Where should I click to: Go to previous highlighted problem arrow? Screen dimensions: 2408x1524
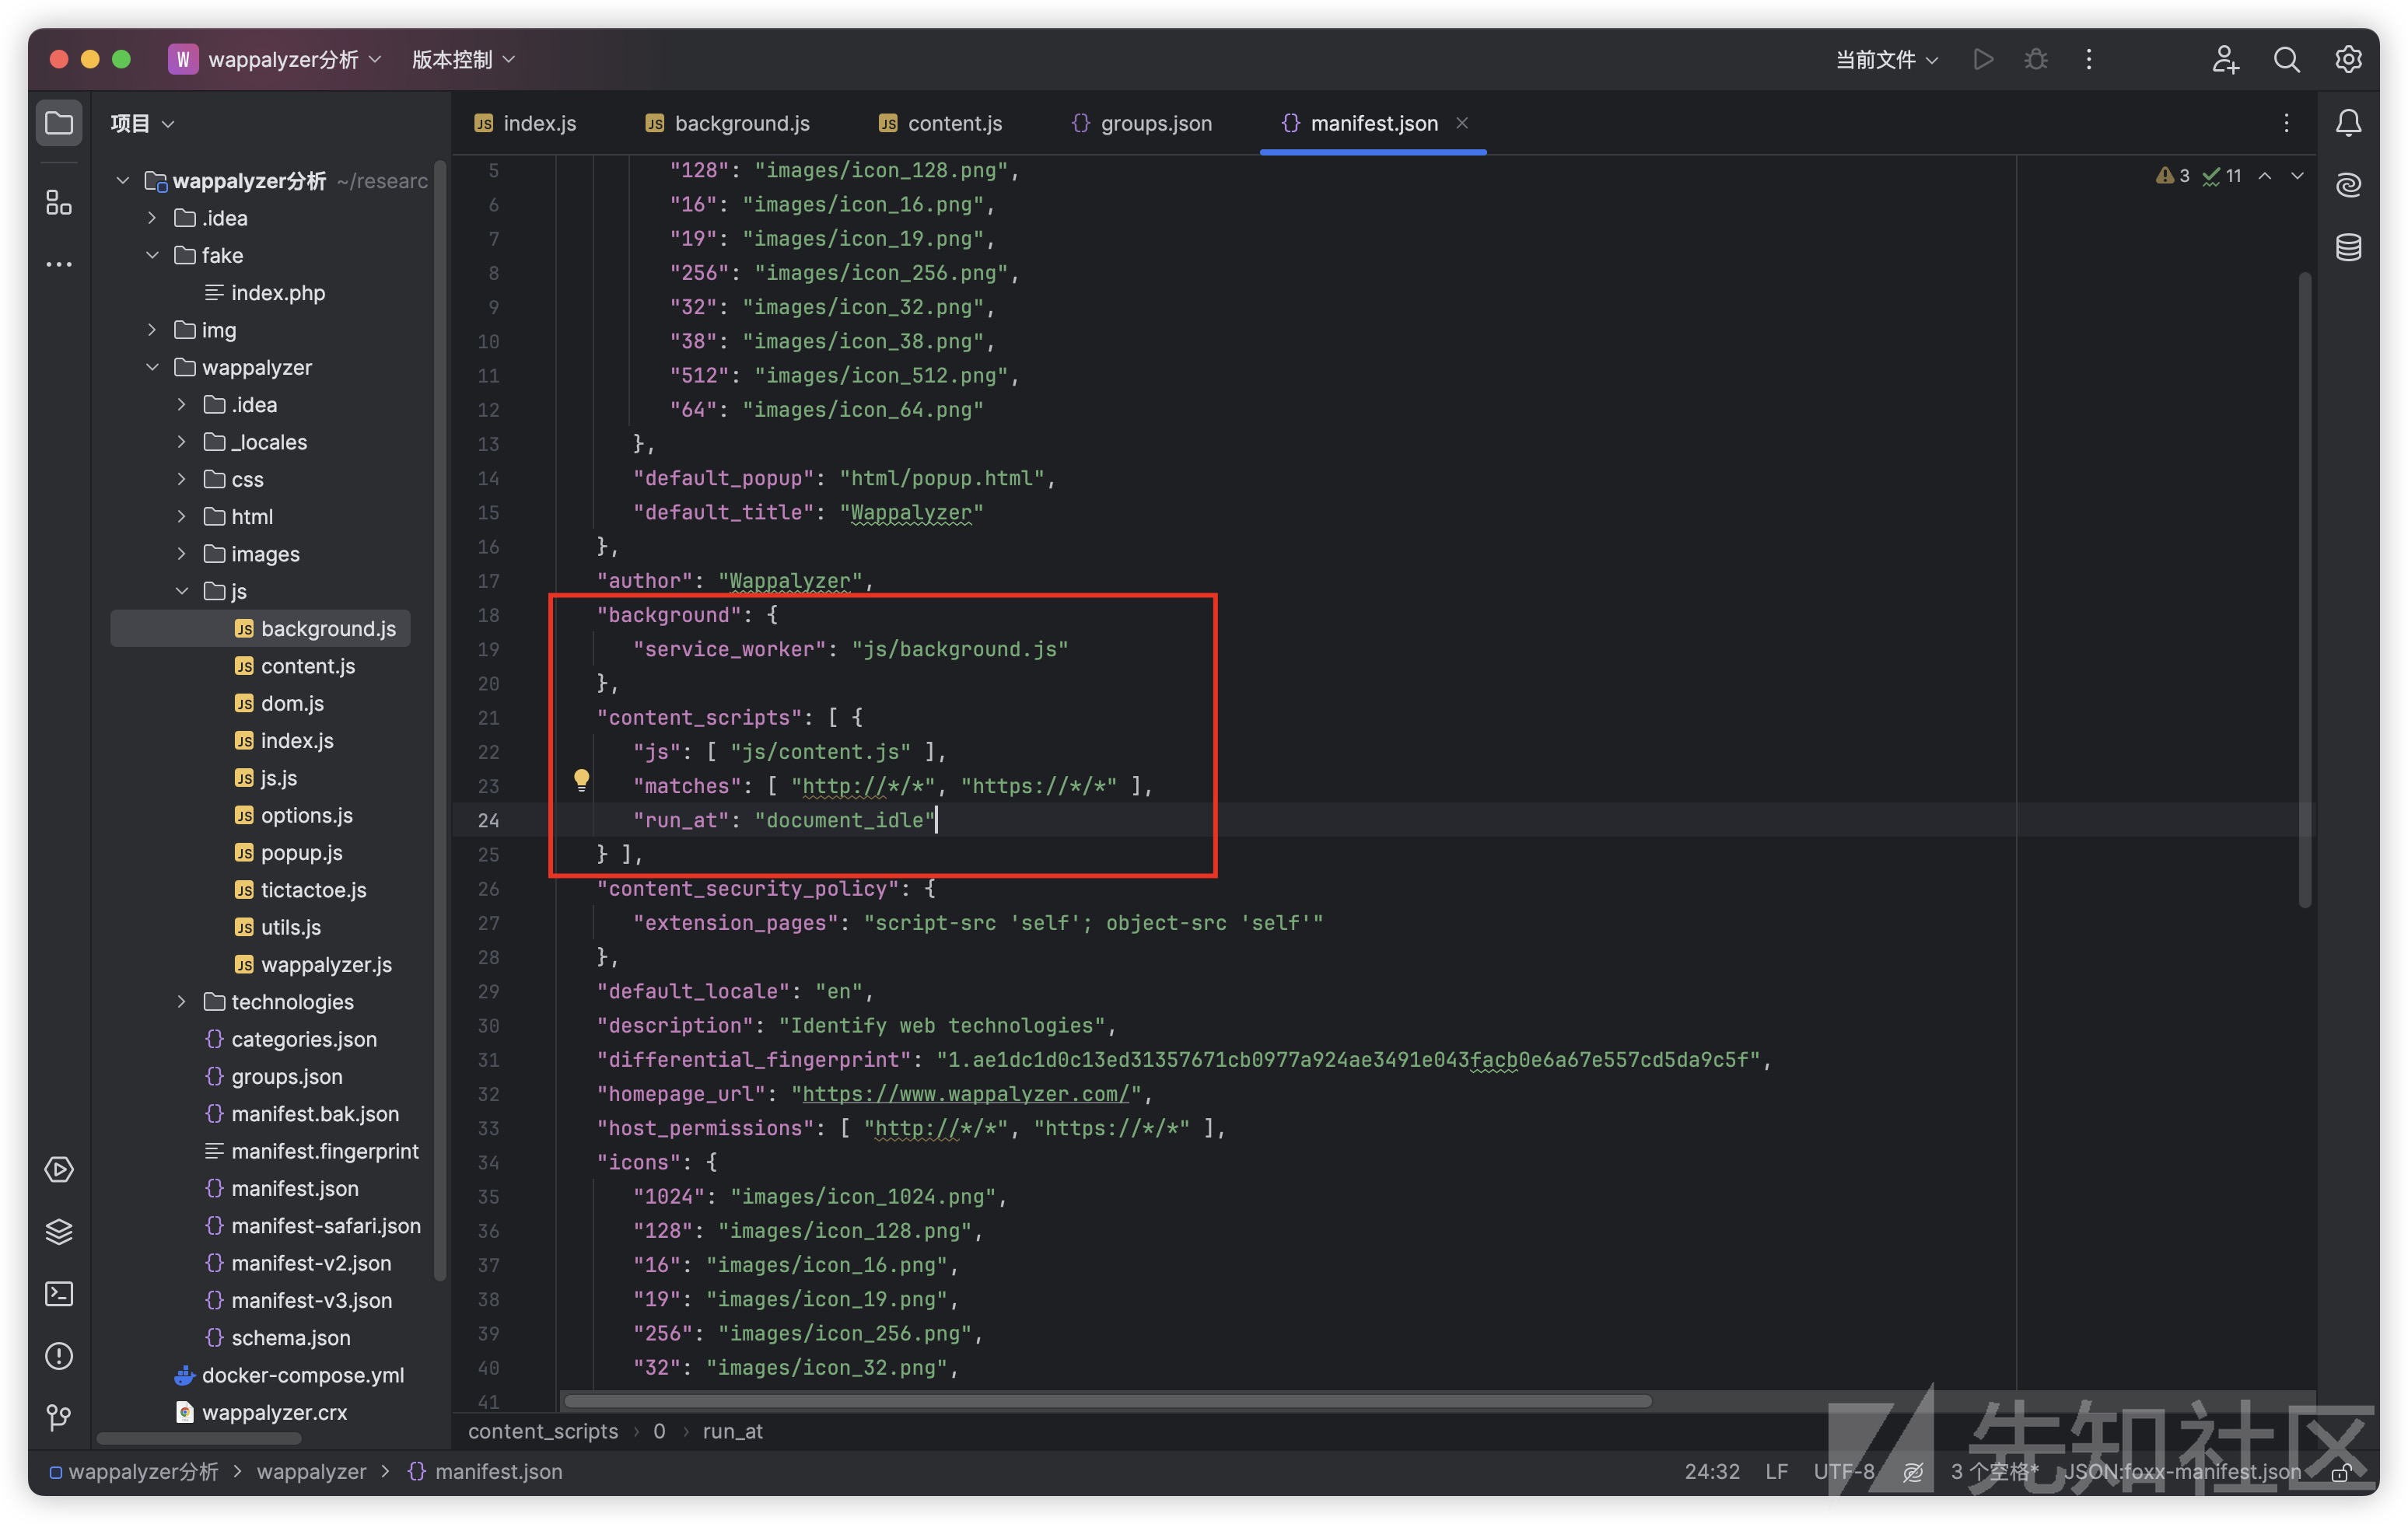tap(2264, 176)
